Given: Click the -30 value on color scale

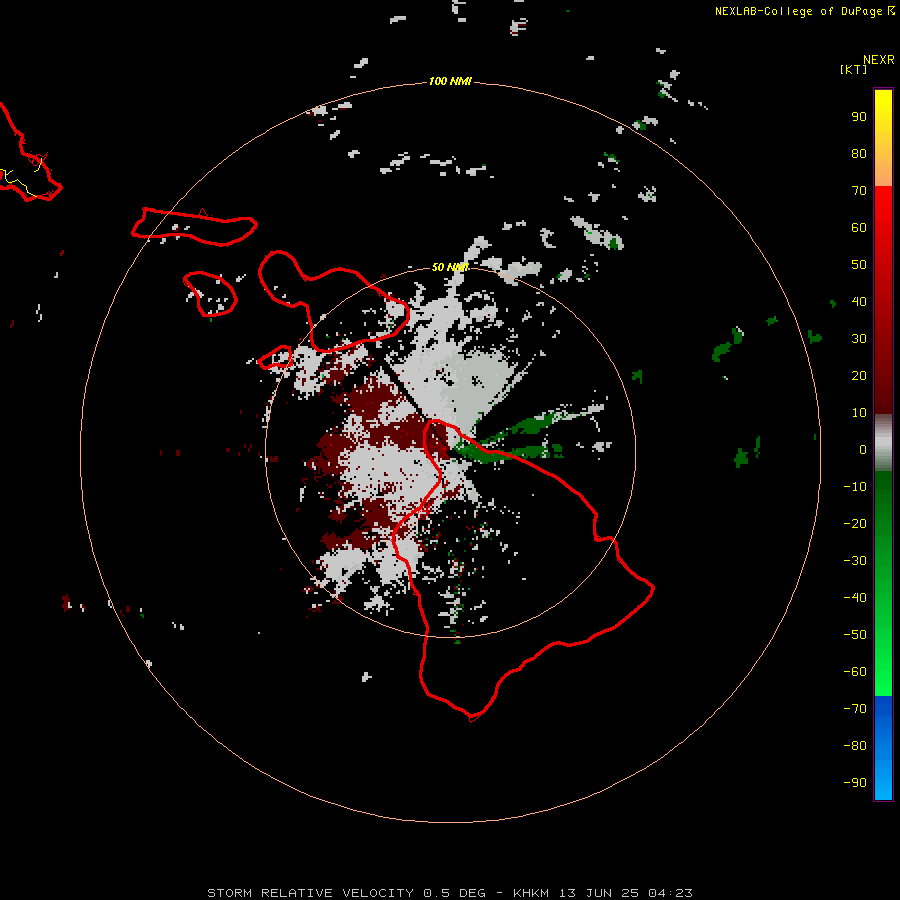Looking at the screenshot, I should tap(855, 561).
